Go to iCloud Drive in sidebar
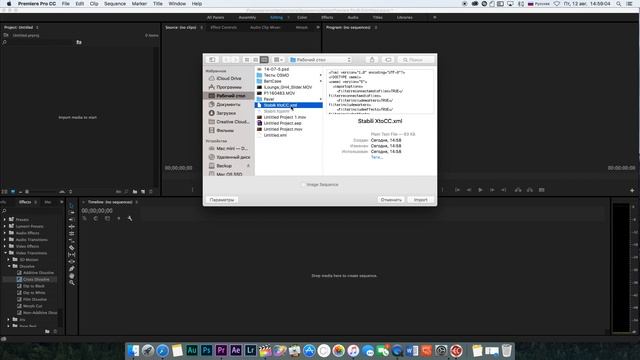Screen dimensions: 640x360 [x=229, y=78]
